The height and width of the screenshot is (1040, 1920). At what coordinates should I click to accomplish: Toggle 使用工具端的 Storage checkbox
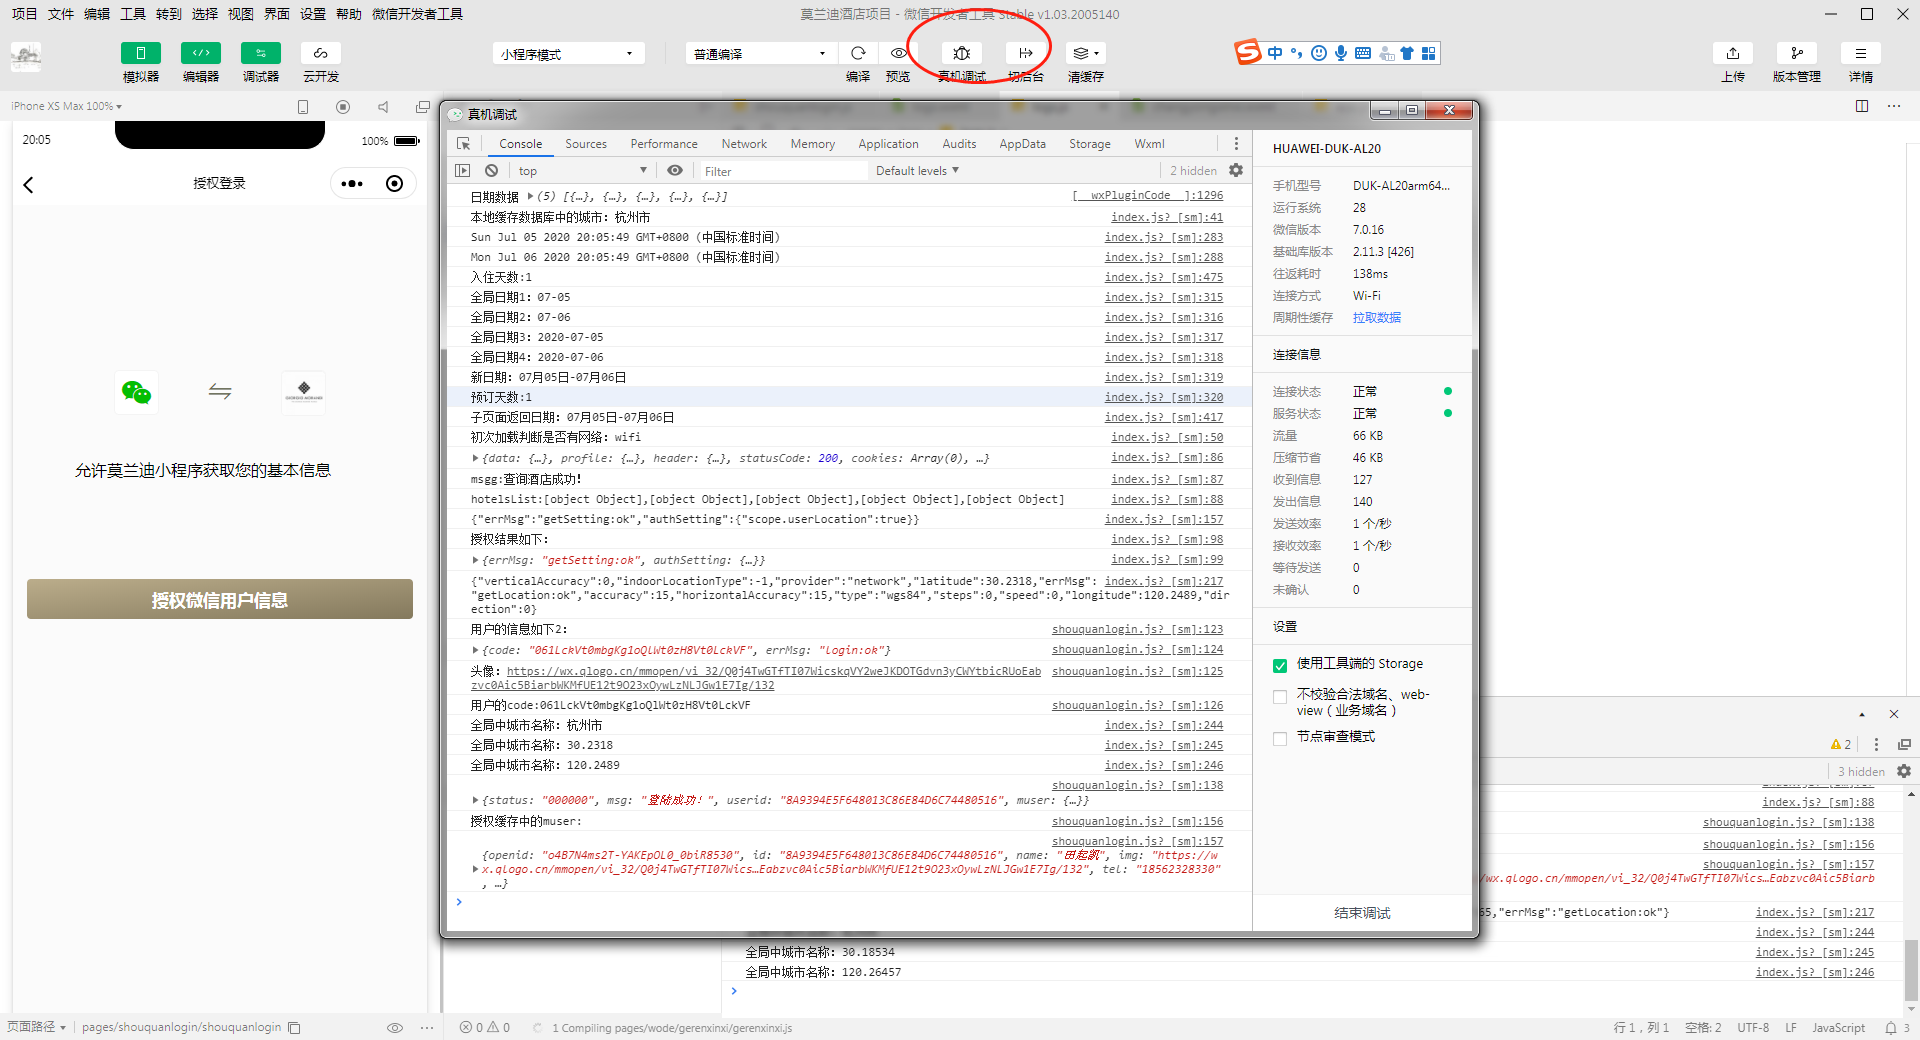1280,666
